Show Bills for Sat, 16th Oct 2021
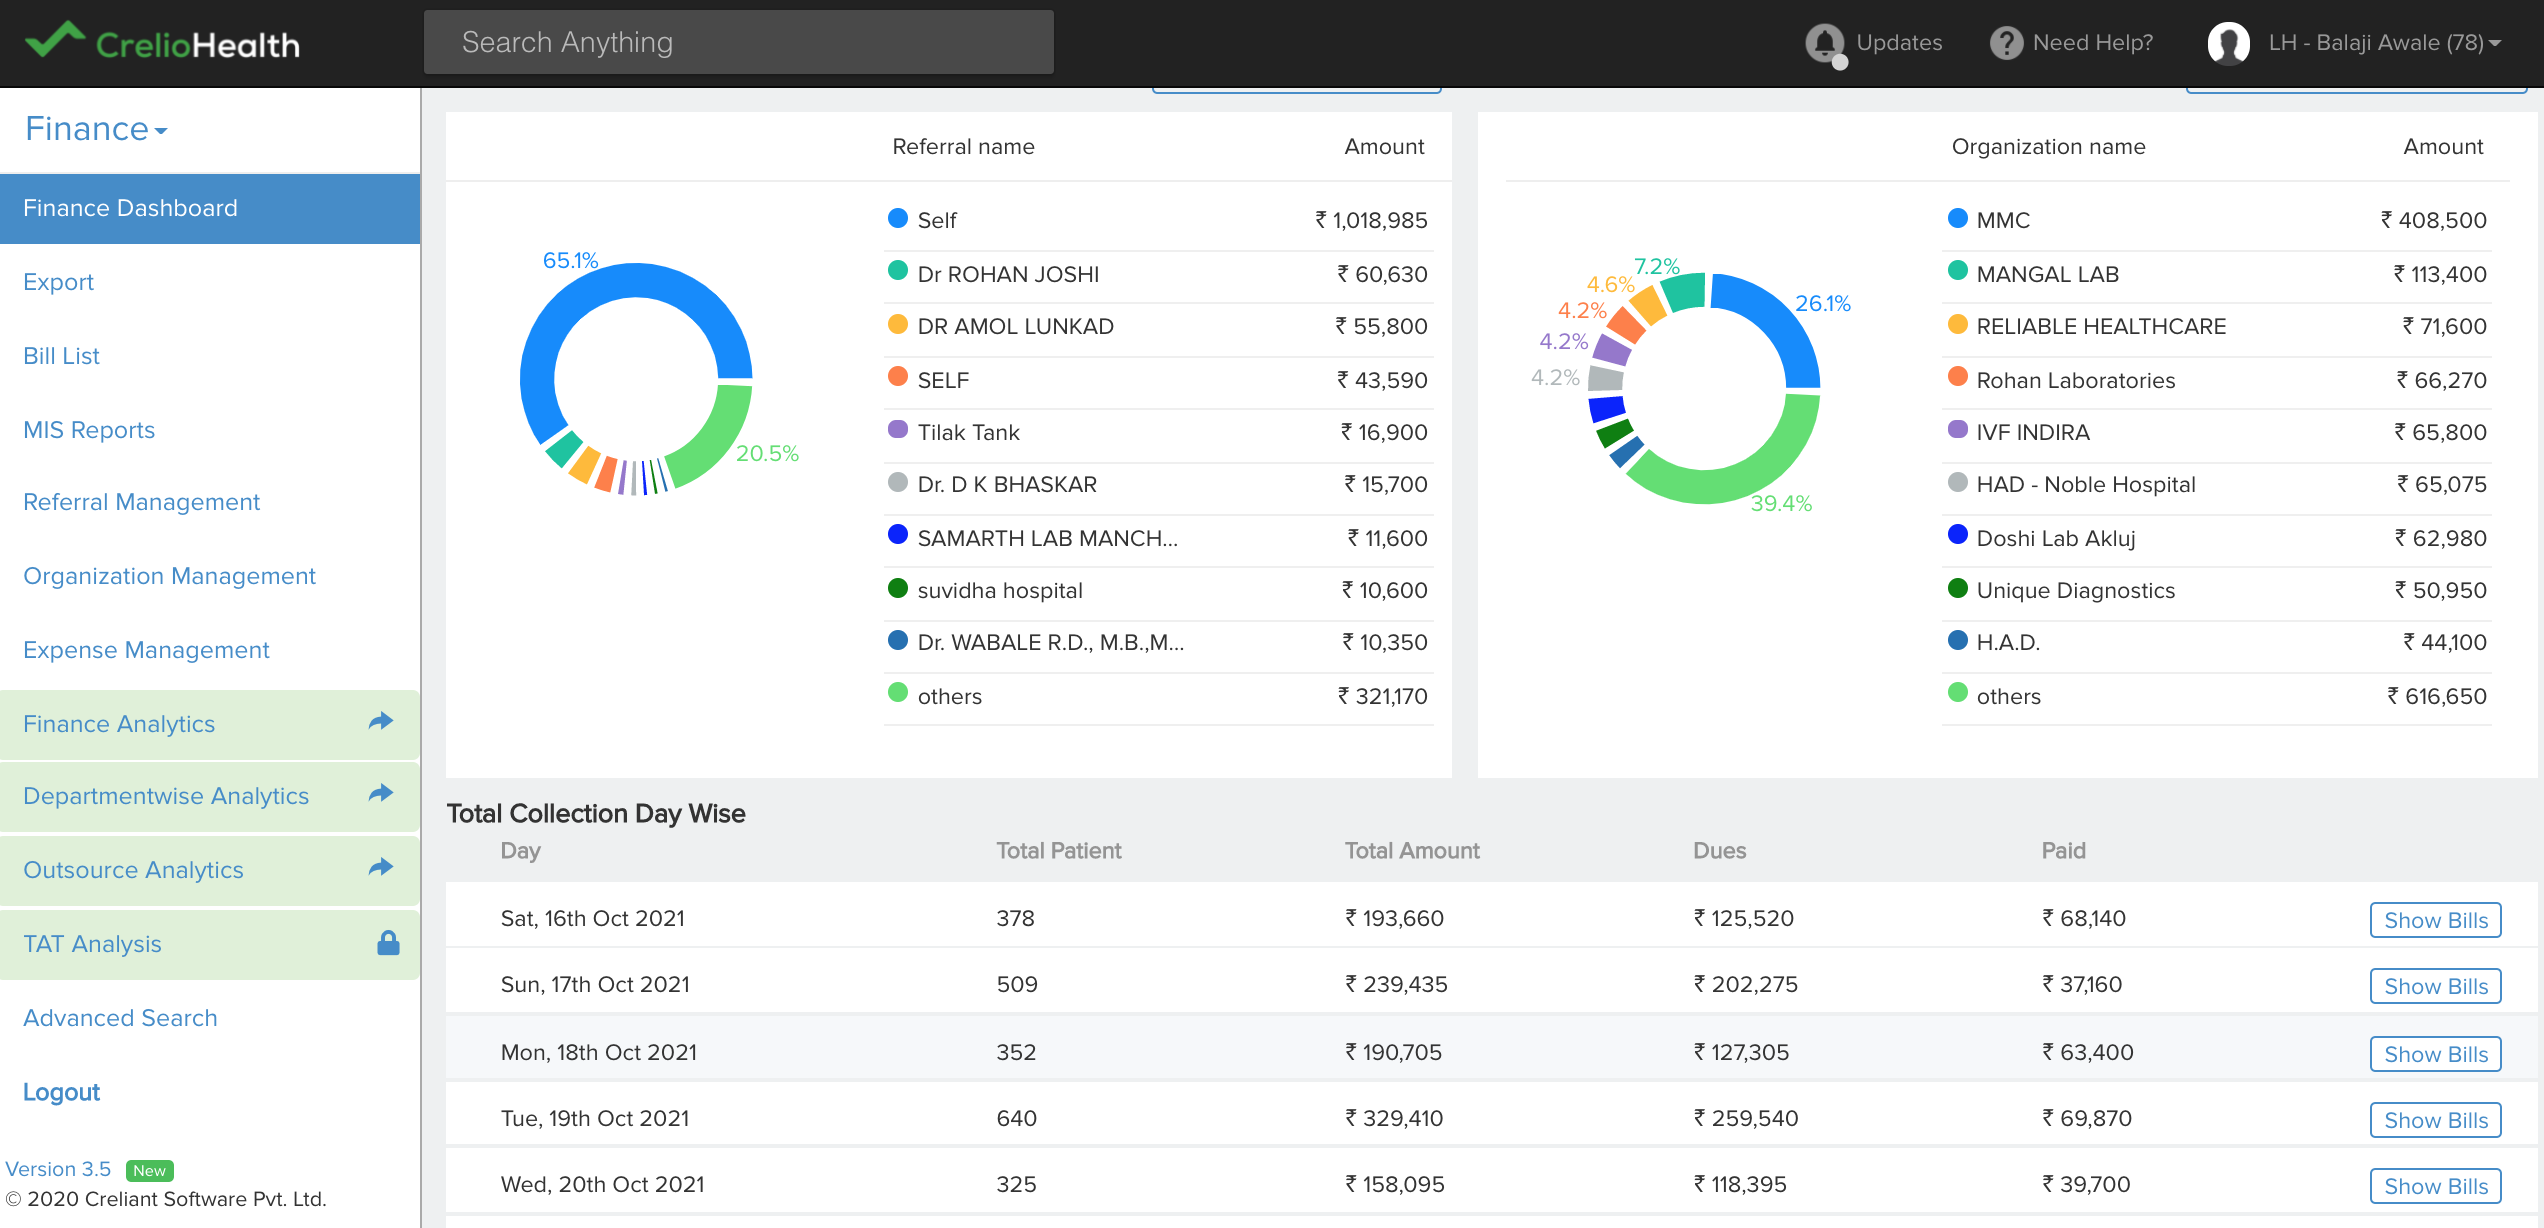The image size is (2544, 1228). [2436, 920]
